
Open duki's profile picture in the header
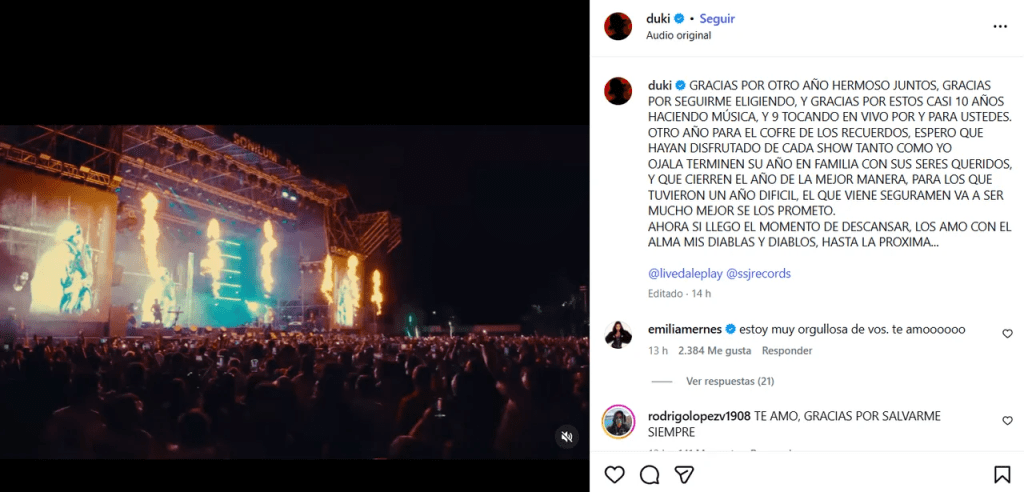coord(618,26)
